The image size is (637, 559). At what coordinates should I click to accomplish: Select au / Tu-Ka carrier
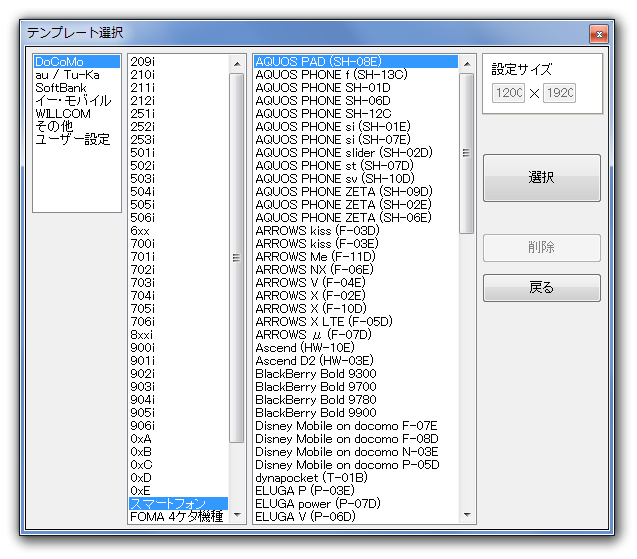coord(77,75)
